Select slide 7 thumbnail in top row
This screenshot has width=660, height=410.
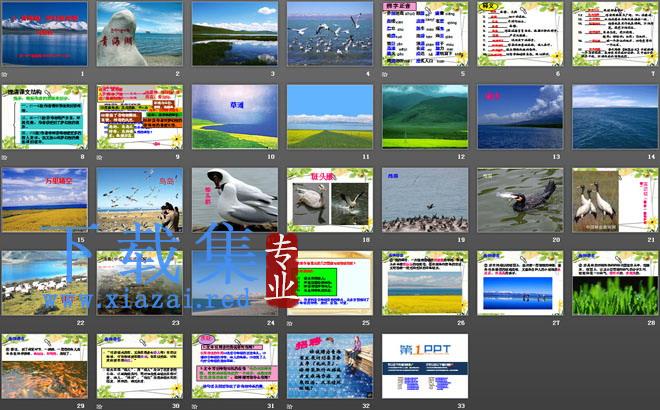pyautogui.click(x=615, y=33)
